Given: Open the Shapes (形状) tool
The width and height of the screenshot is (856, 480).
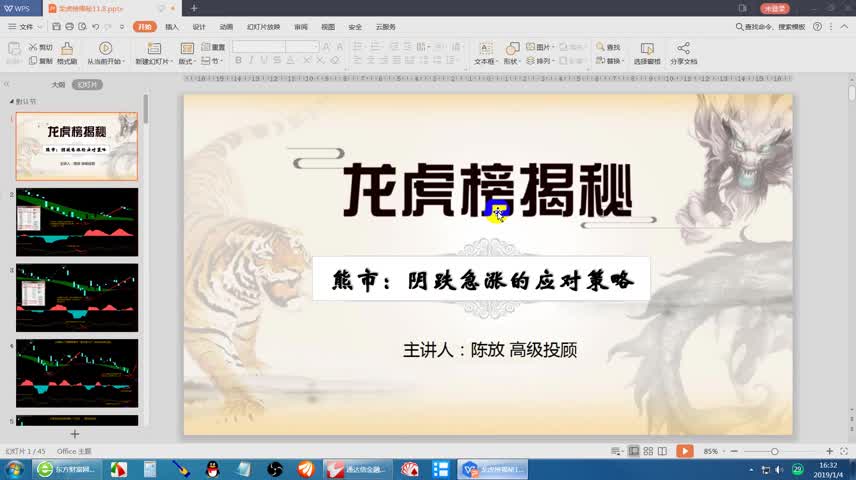Looking at the screenshot, I should (x=512, y=48).
